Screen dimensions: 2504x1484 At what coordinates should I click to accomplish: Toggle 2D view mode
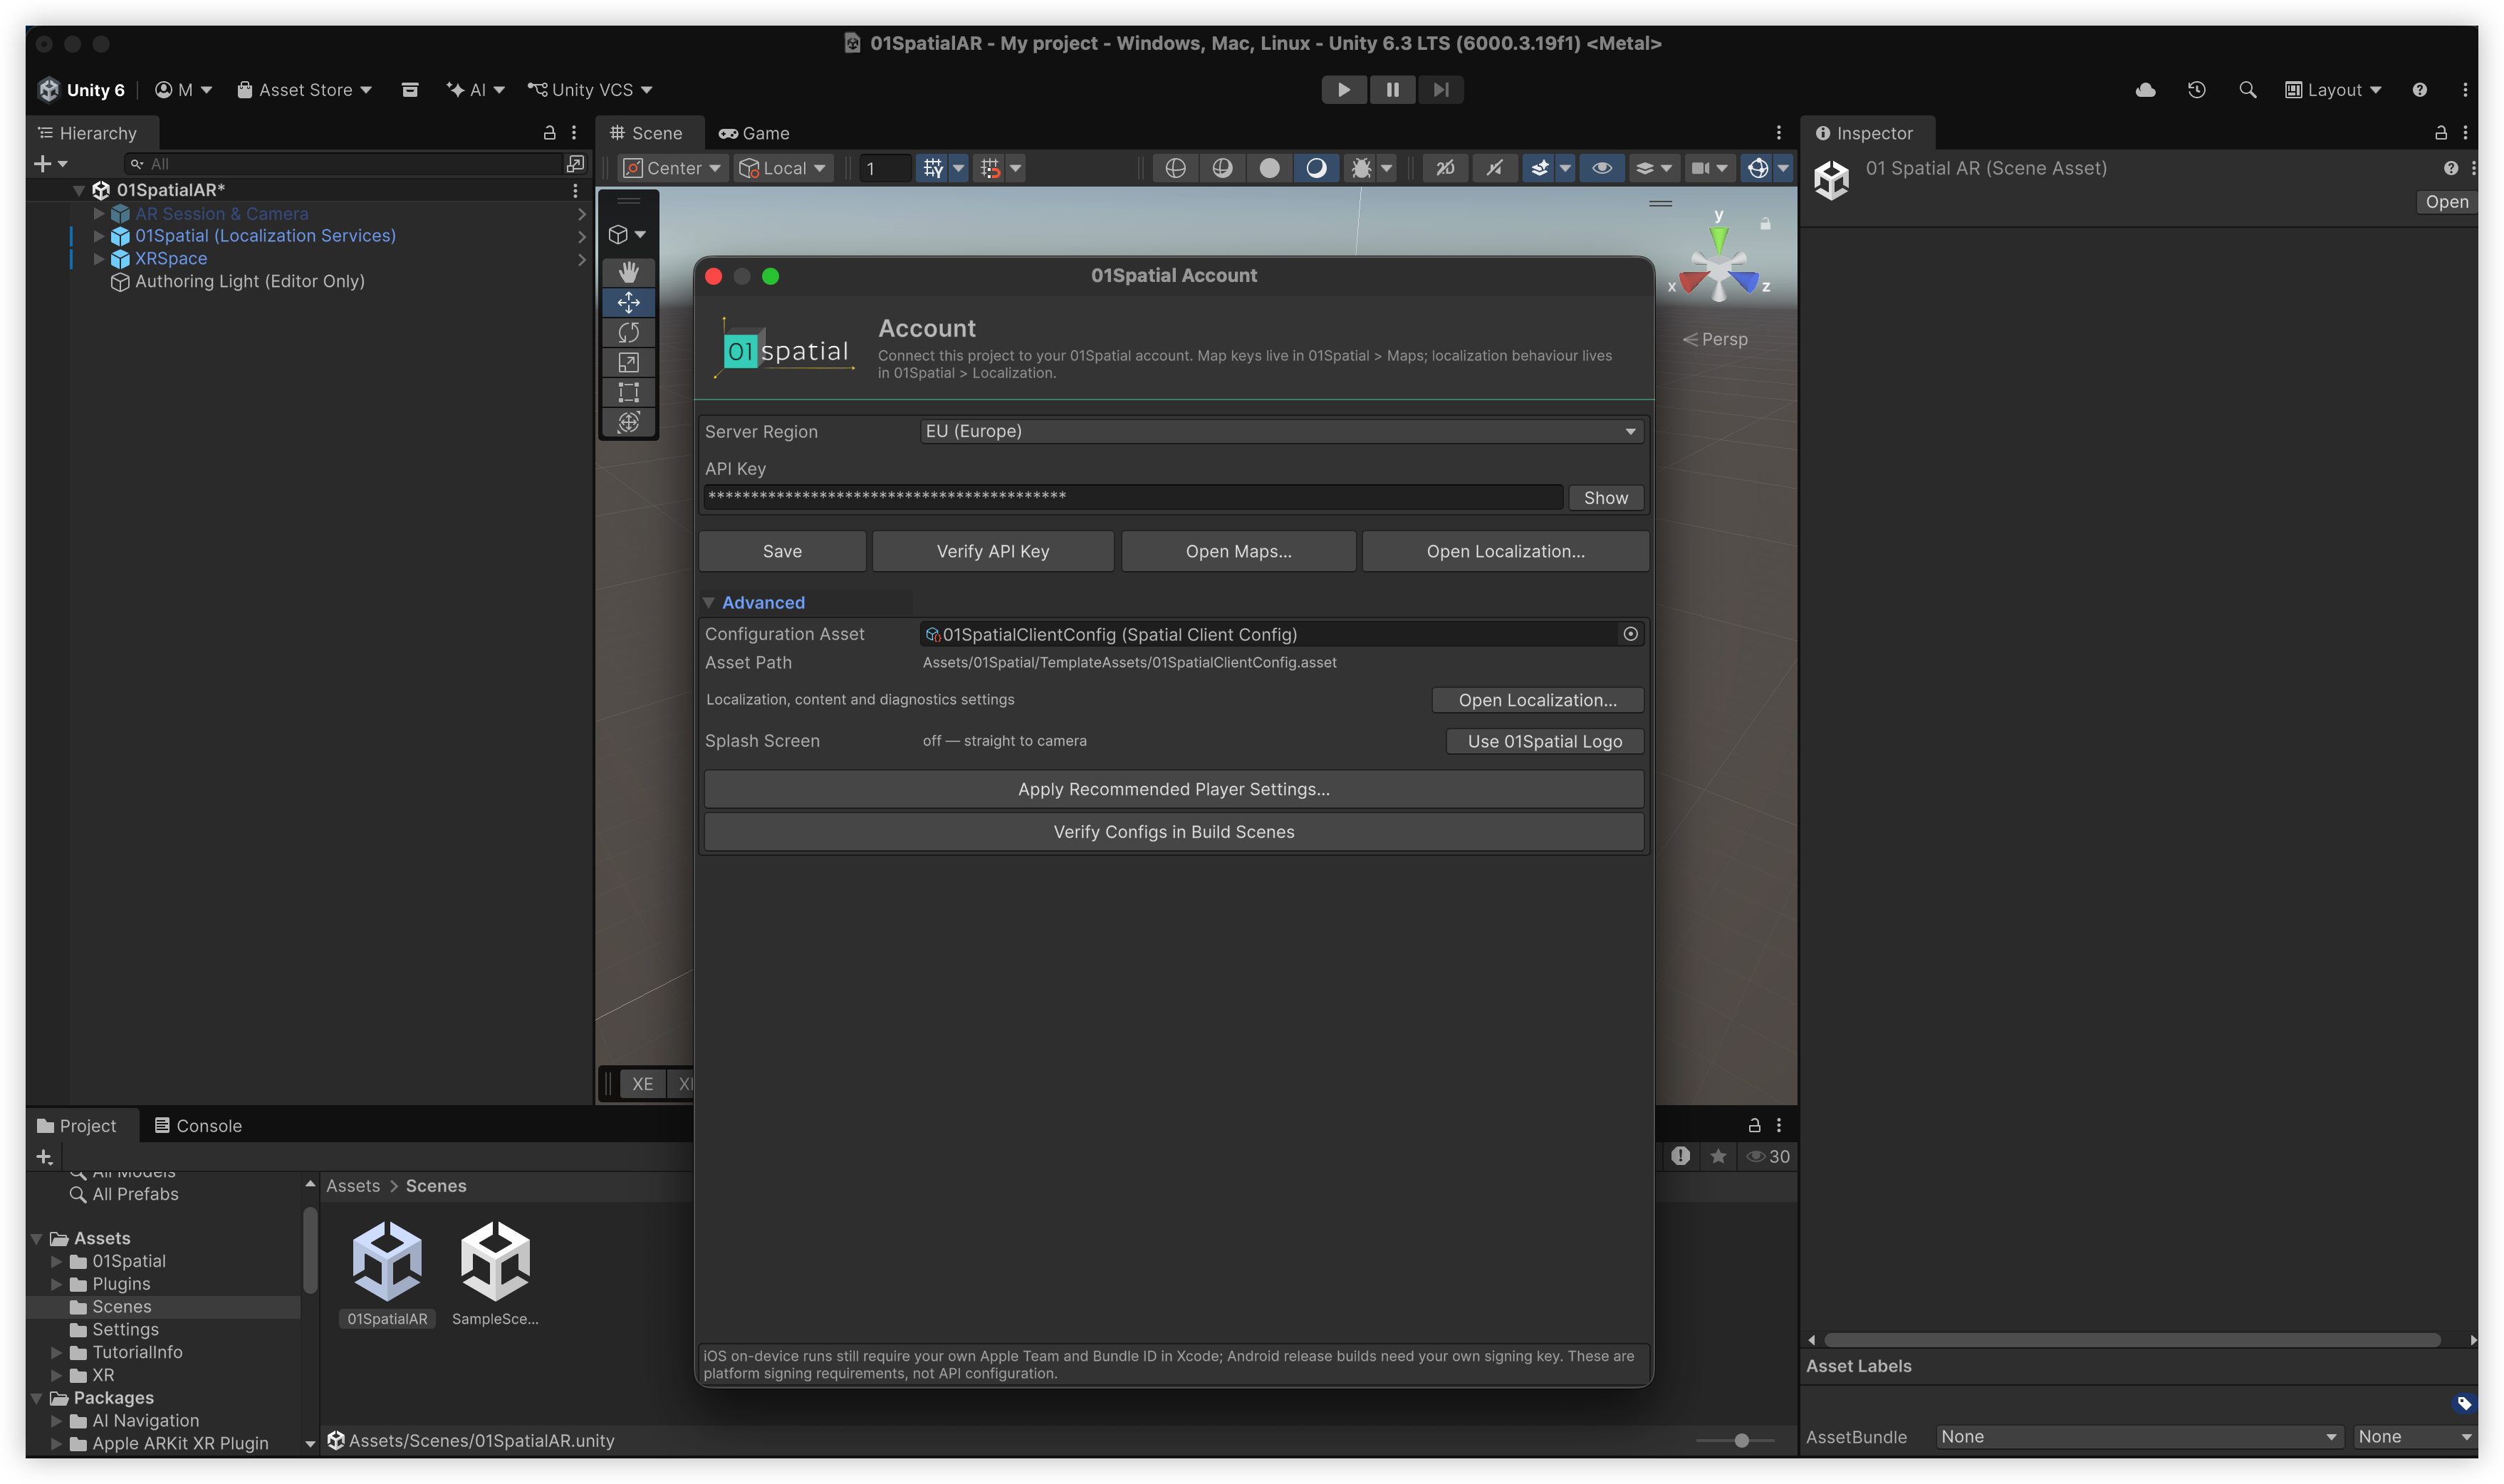click(x=1445, y=168)
